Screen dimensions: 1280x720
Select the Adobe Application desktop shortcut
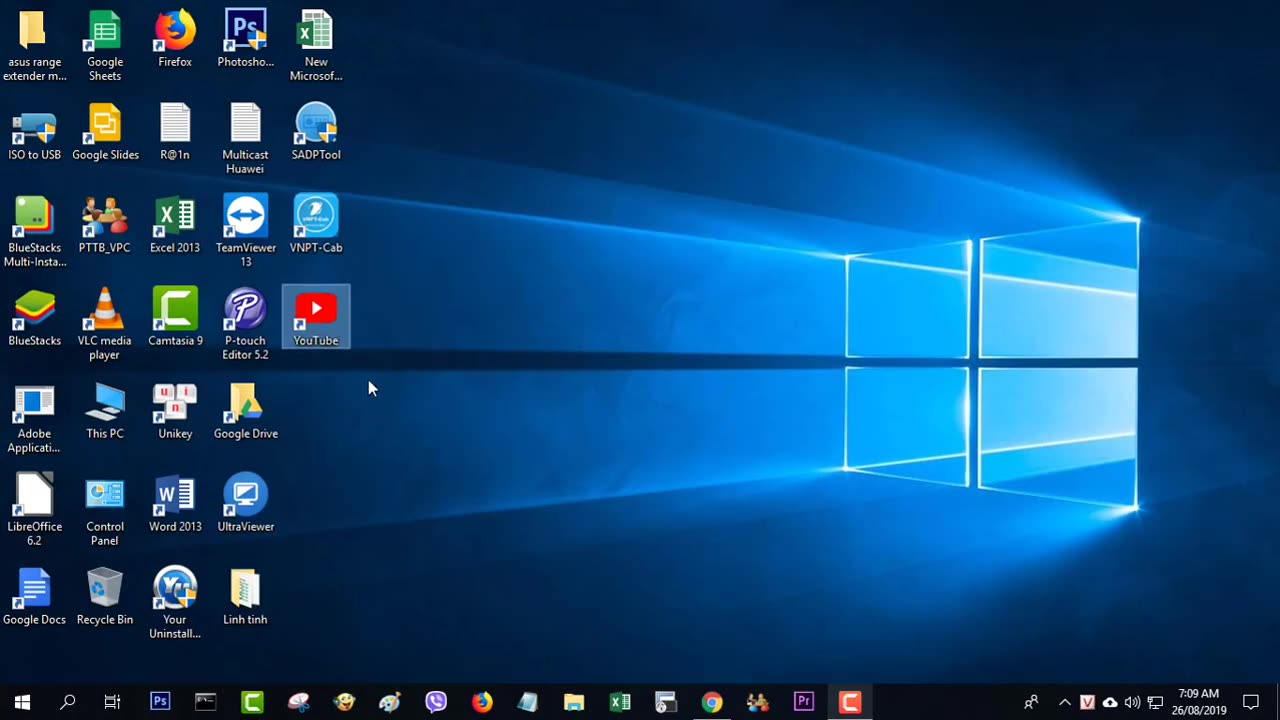click(34, 418)
